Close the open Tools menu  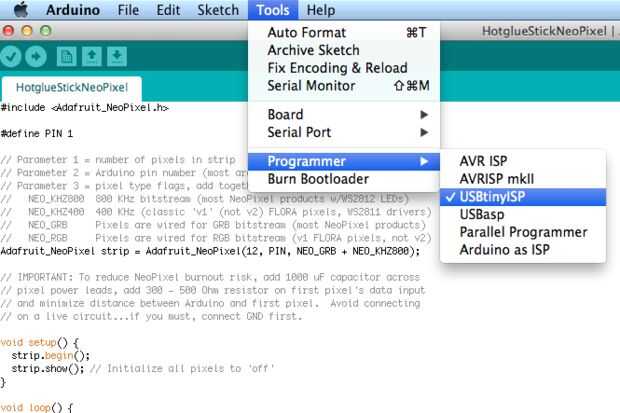pyautogui.click(x=273, y=10)
